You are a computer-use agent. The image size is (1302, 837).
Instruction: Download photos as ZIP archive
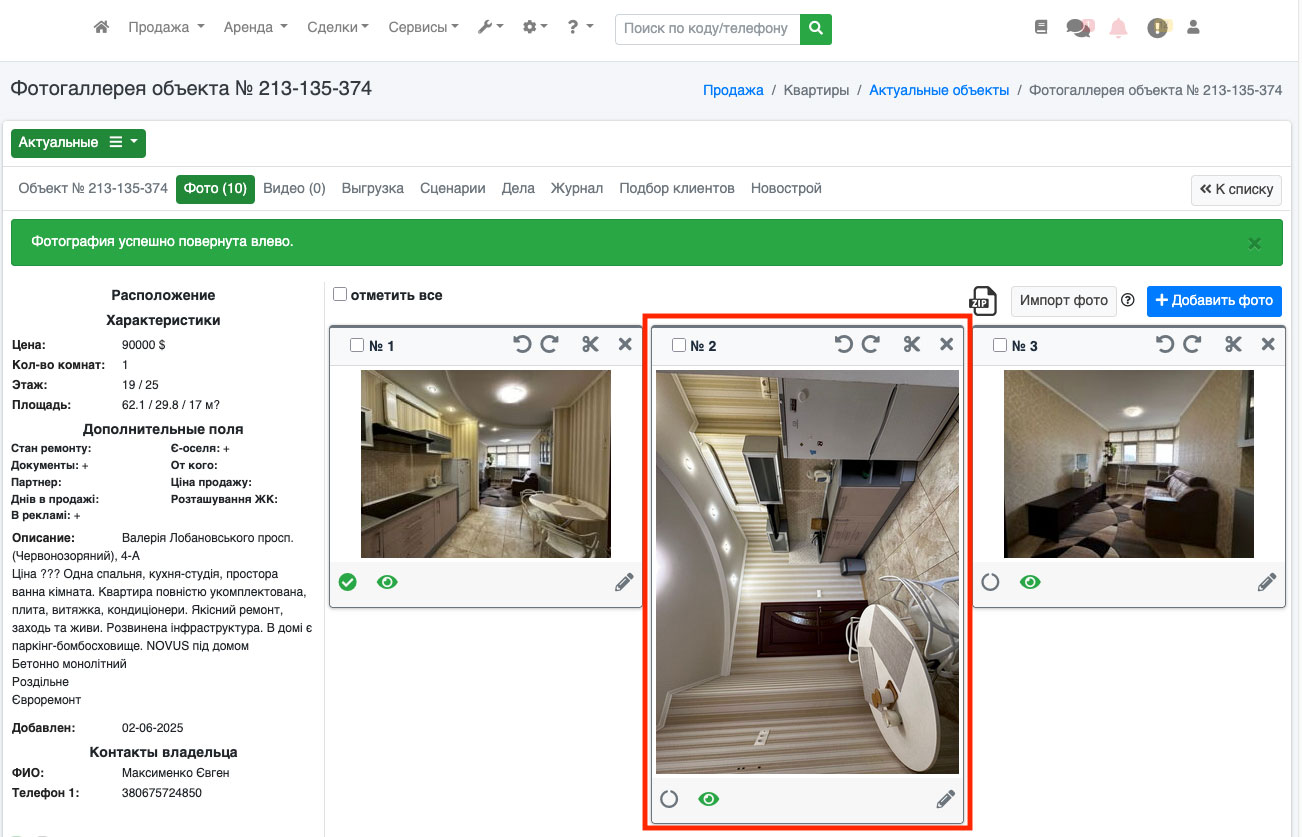tap(983, 301)
